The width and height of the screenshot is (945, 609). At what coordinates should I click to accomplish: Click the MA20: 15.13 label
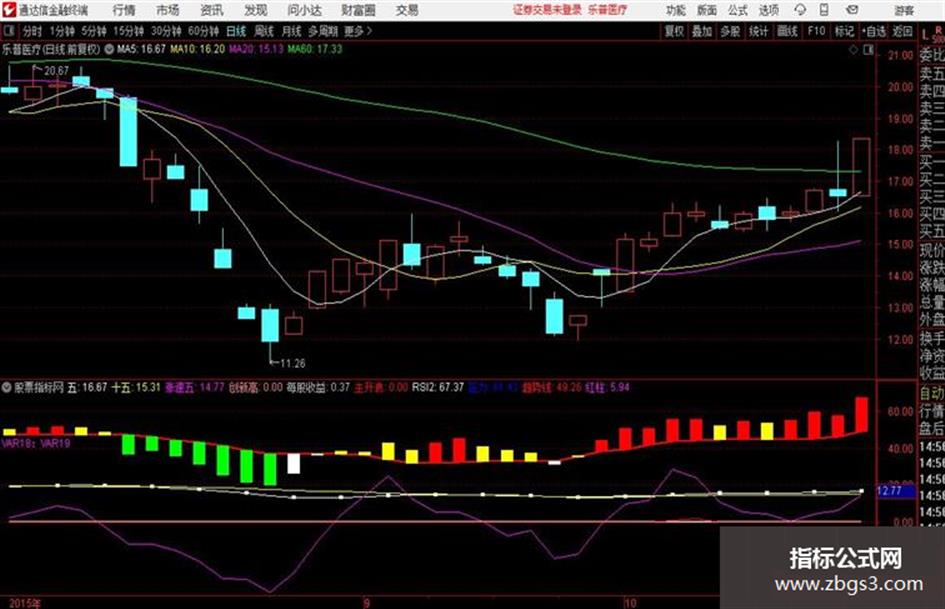(x=256, y=49)
